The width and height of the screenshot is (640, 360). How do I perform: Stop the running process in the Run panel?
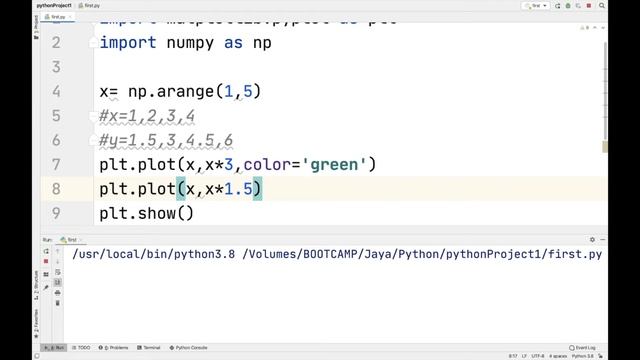coord(46,261)
